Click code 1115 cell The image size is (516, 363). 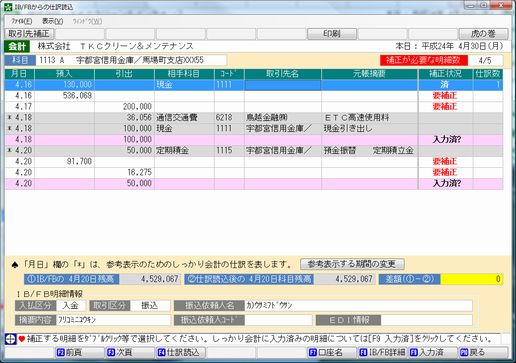(x=229, y=151)
